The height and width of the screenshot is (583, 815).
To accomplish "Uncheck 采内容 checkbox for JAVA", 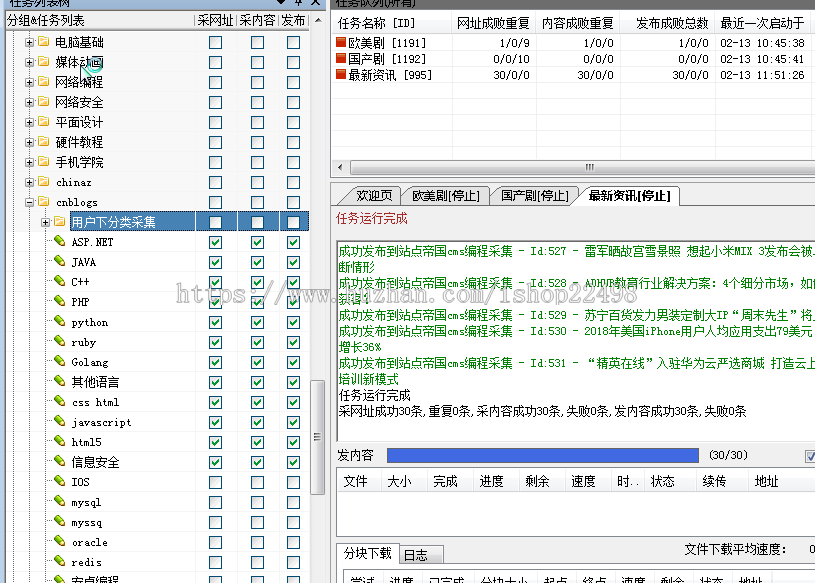I will 257,262.
